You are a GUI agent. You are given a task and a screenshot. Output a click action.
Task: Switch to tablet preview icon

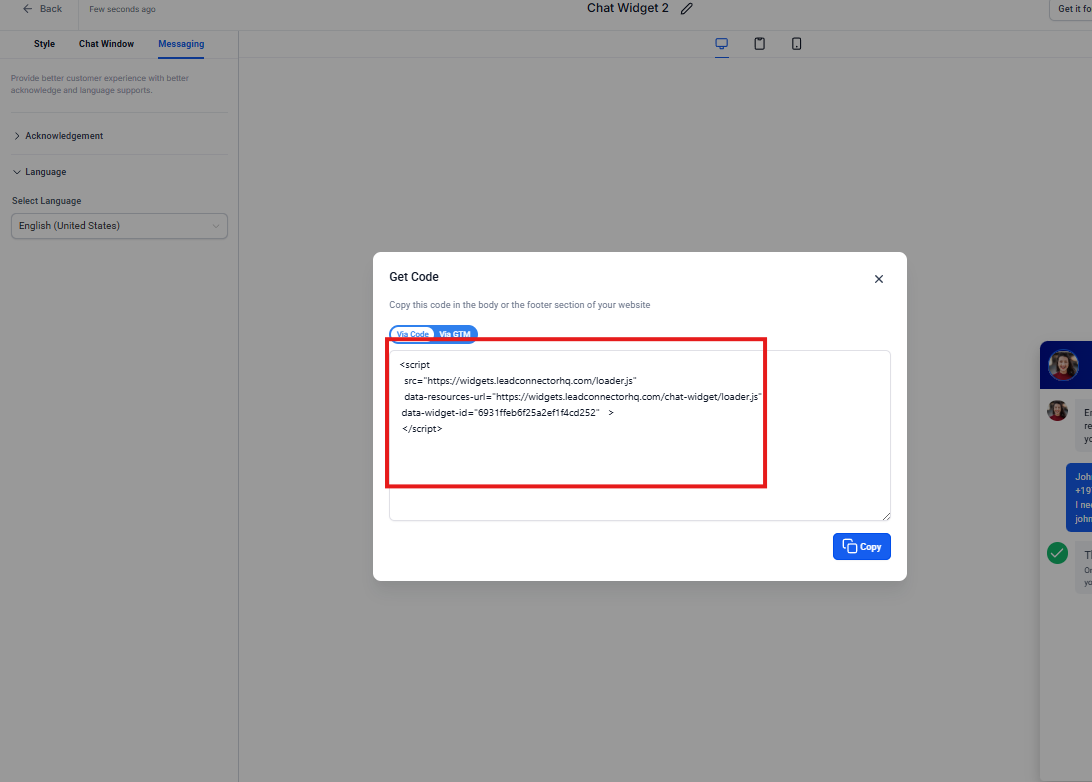click(x=759, y=44)
